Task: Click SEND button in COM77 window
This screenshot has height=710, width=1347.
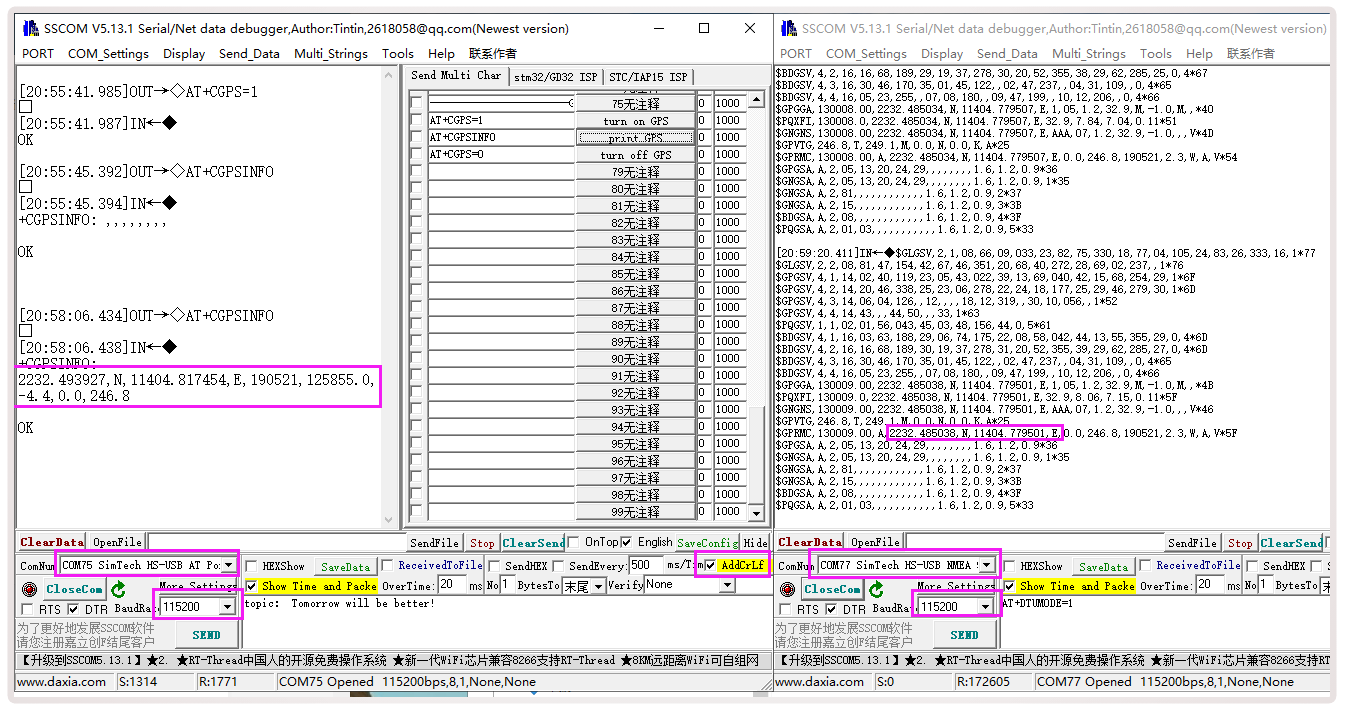Action: pyautogui.click(x=965, y=634)
